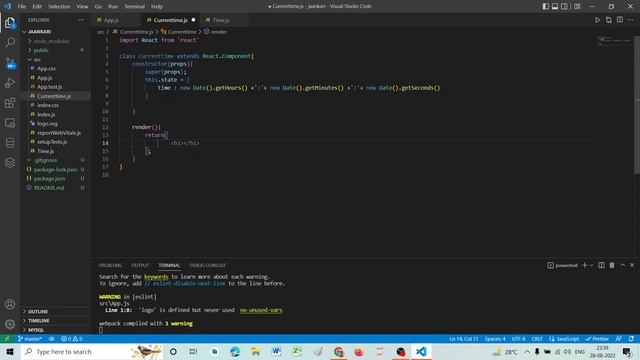Open the File menu
The height and width of the screenshot is (360, 640).
tap(22, 7)
